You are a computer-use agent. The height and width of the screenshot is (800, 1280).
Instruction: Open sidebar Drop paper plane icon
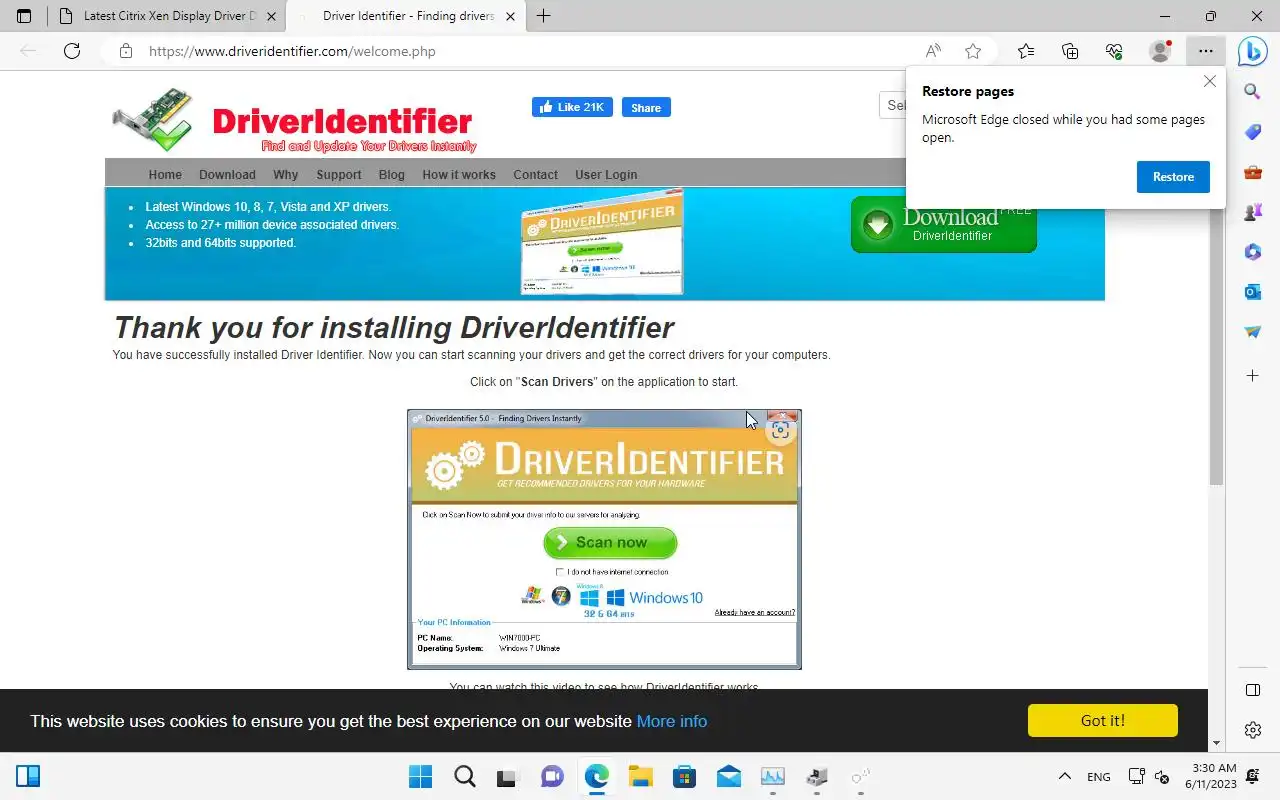tap(1253, 332)
